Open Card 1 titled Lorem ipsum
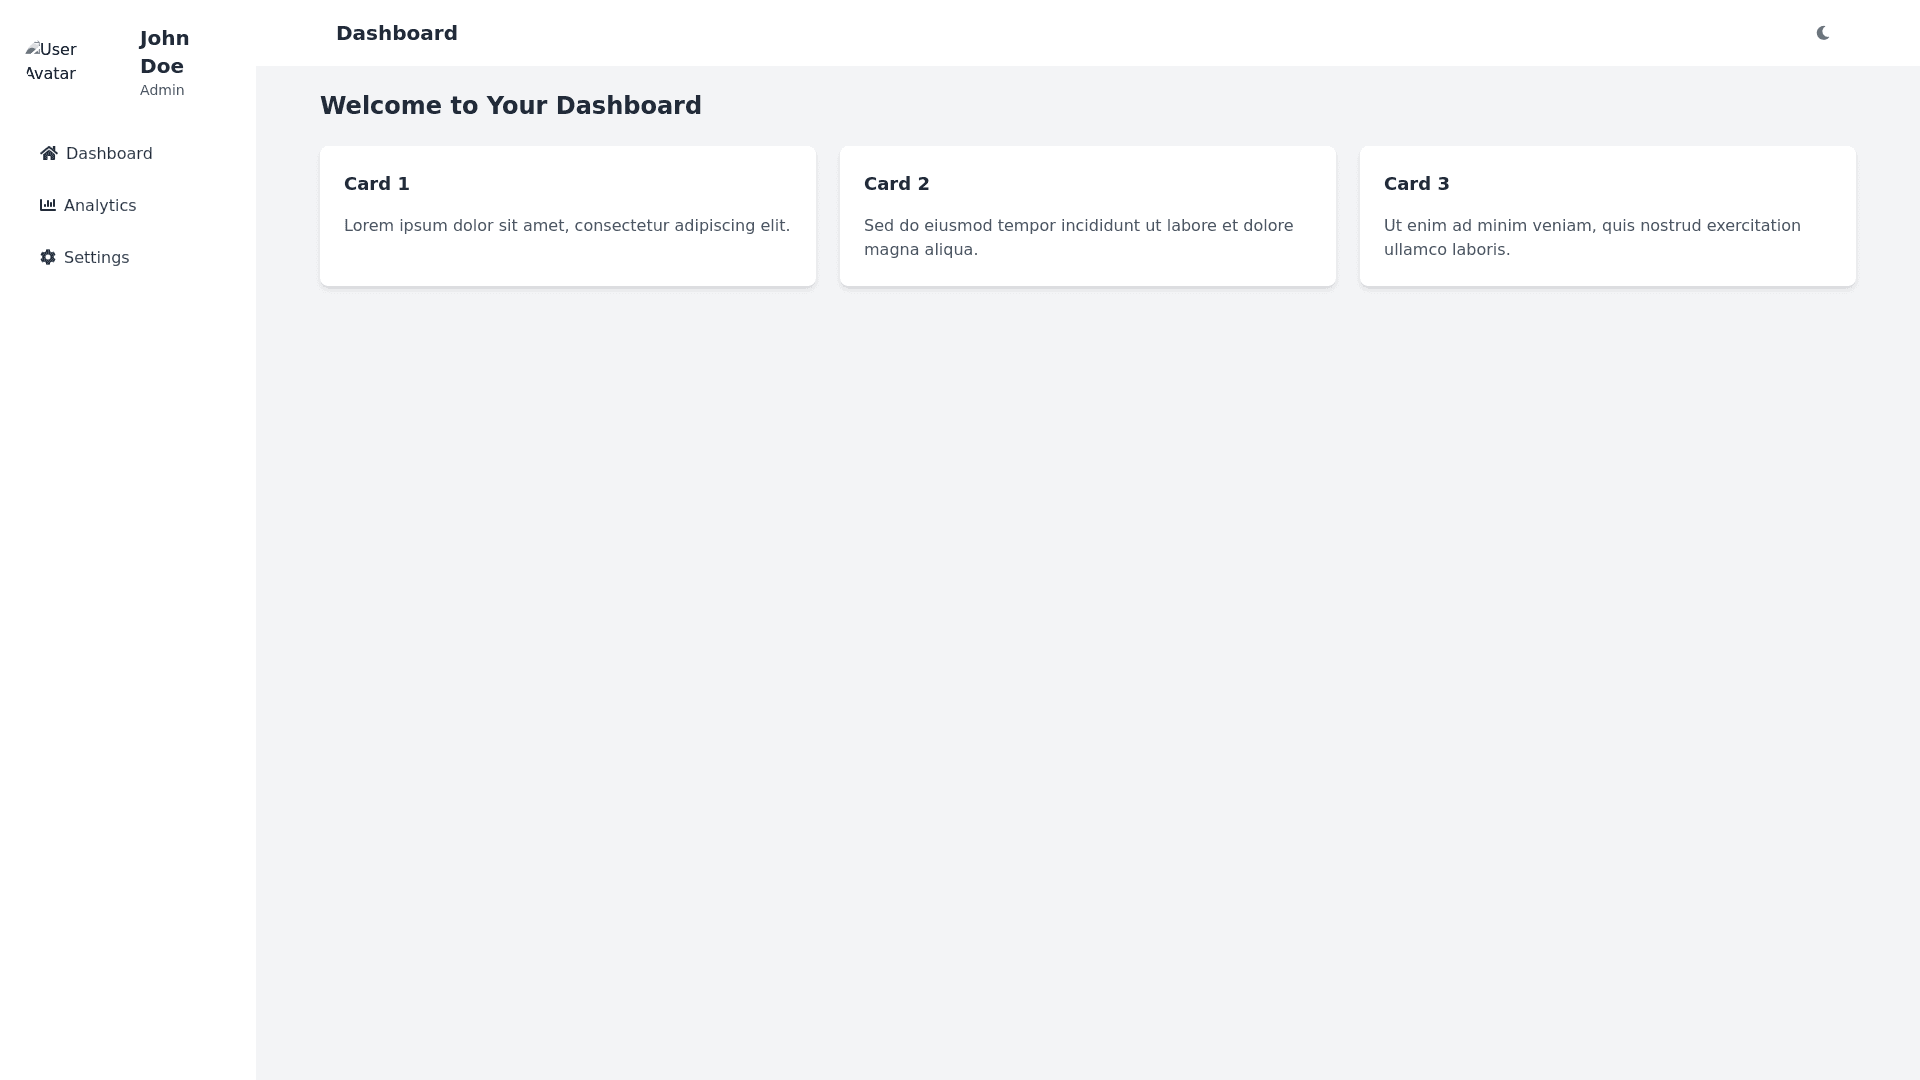The height and width of the screenshot is (1080, 1920). coord(567,216)
